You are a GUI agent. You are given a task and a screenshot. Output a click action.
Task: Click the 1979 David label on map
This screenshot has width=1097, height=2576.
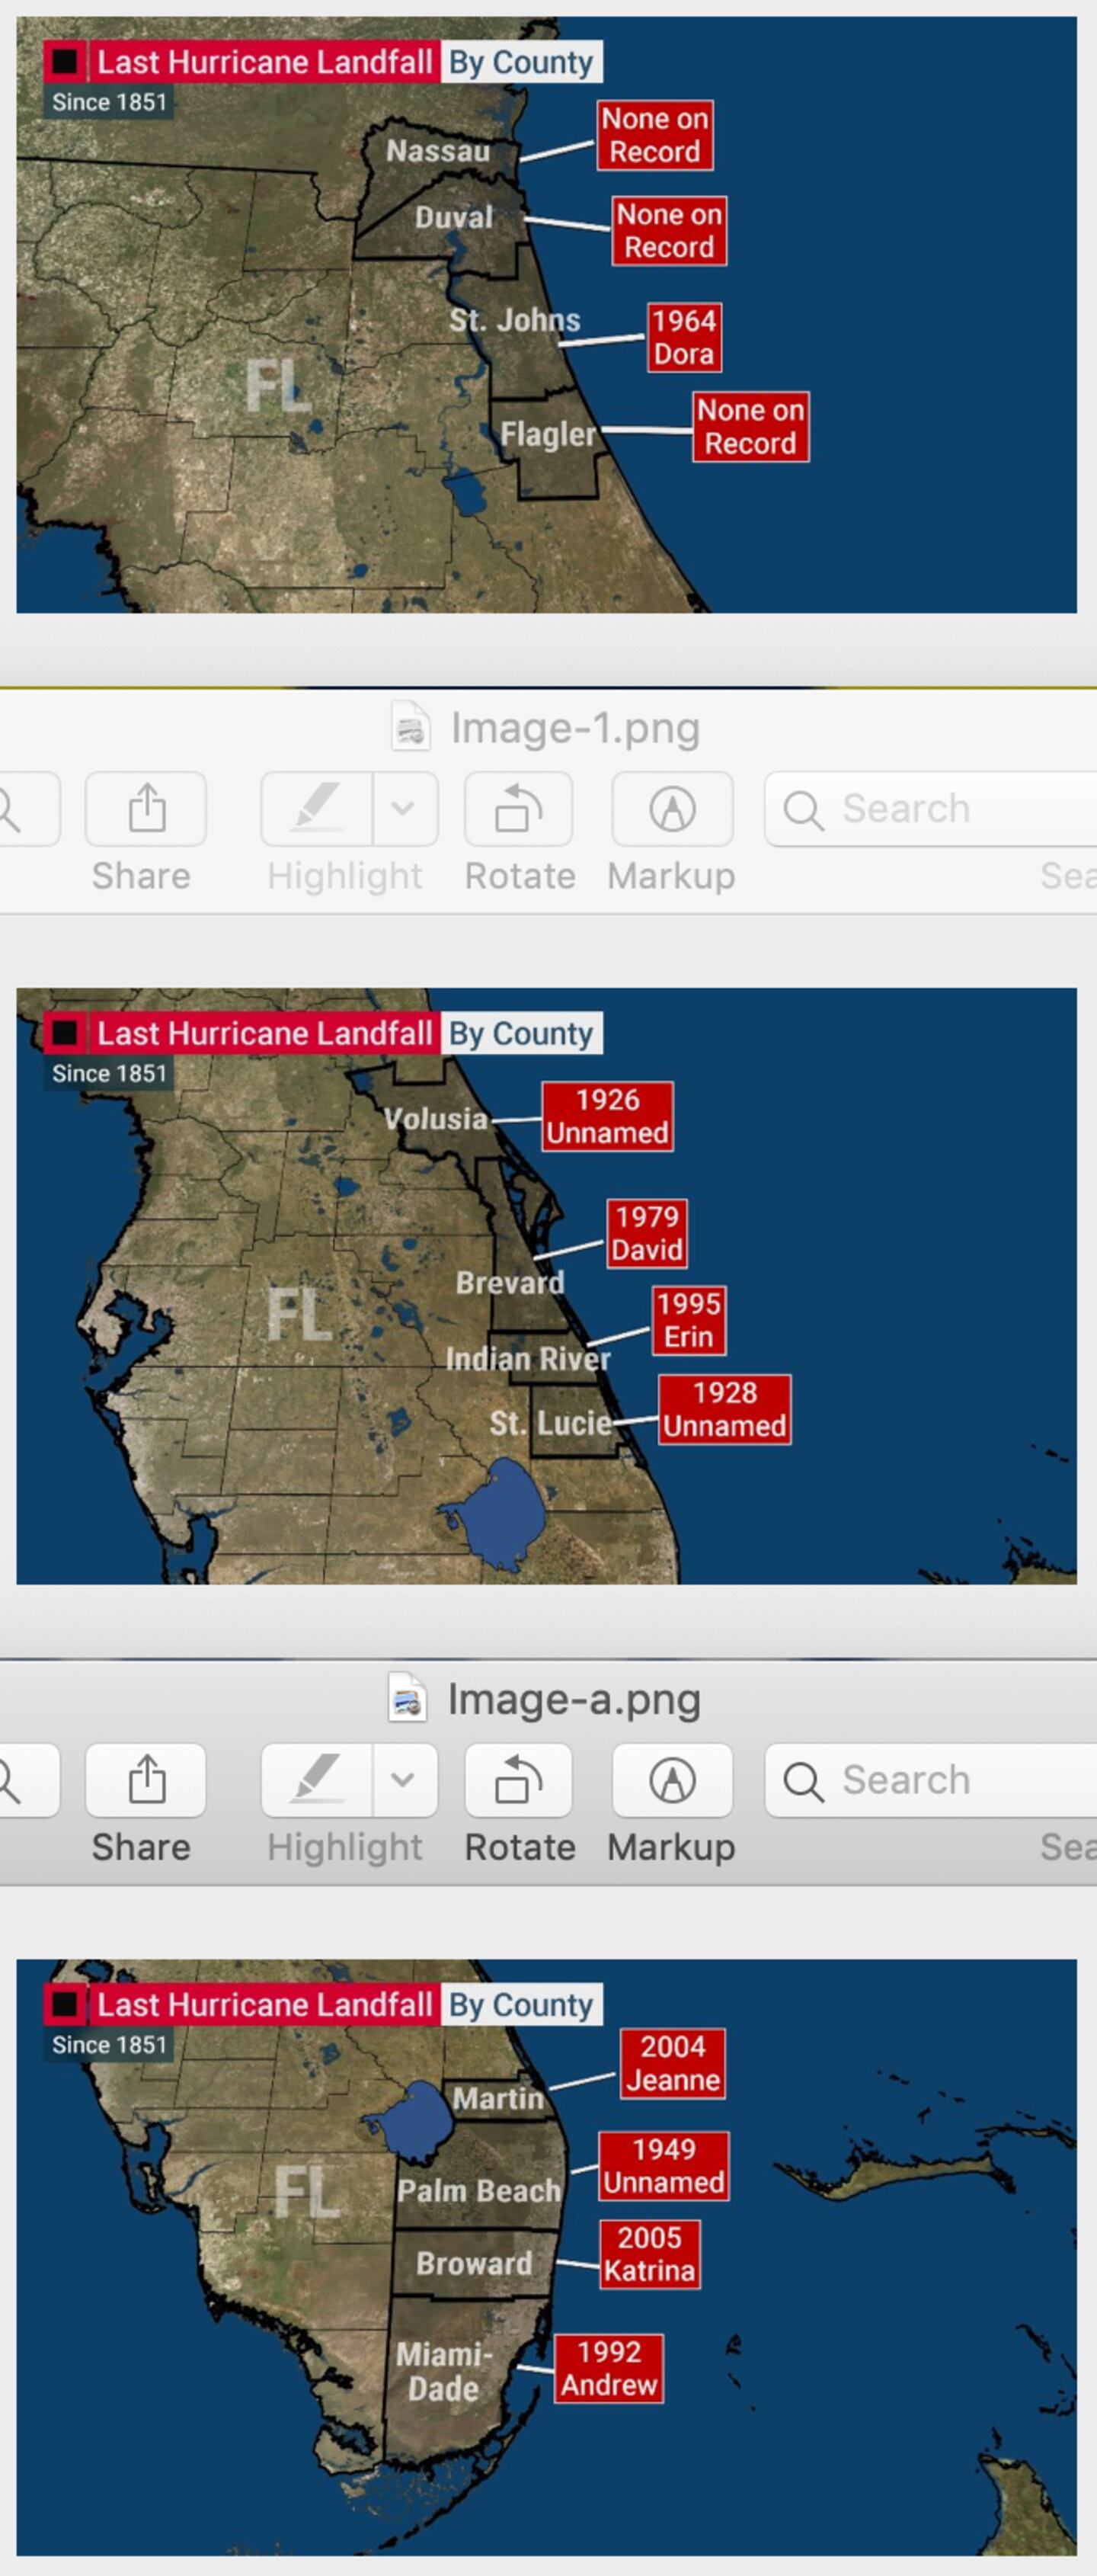pyautogui.click(x=647, y=1233)
